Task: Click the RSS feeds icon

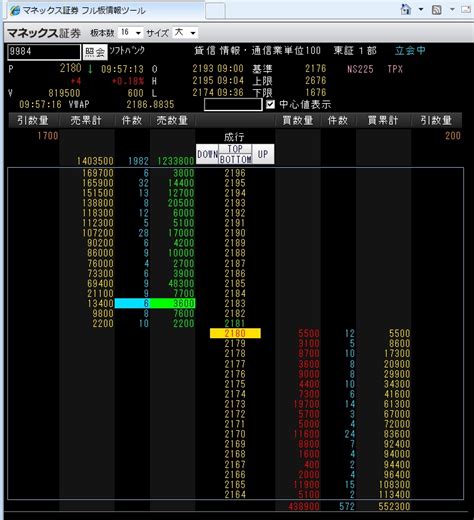Action: click(437, 10)
